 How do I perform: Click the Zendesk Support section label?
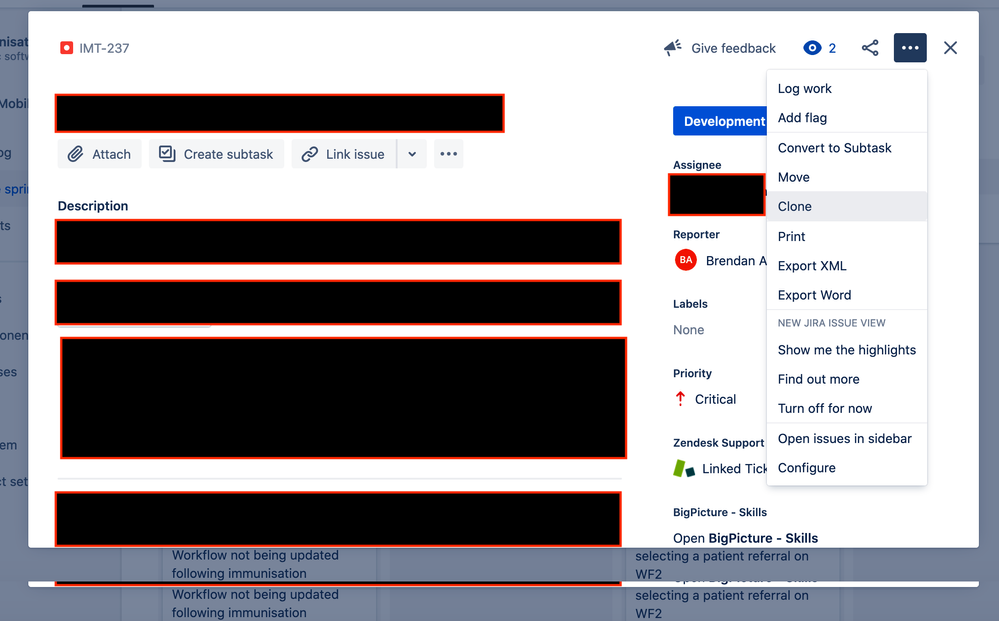[x=719, y=443]
